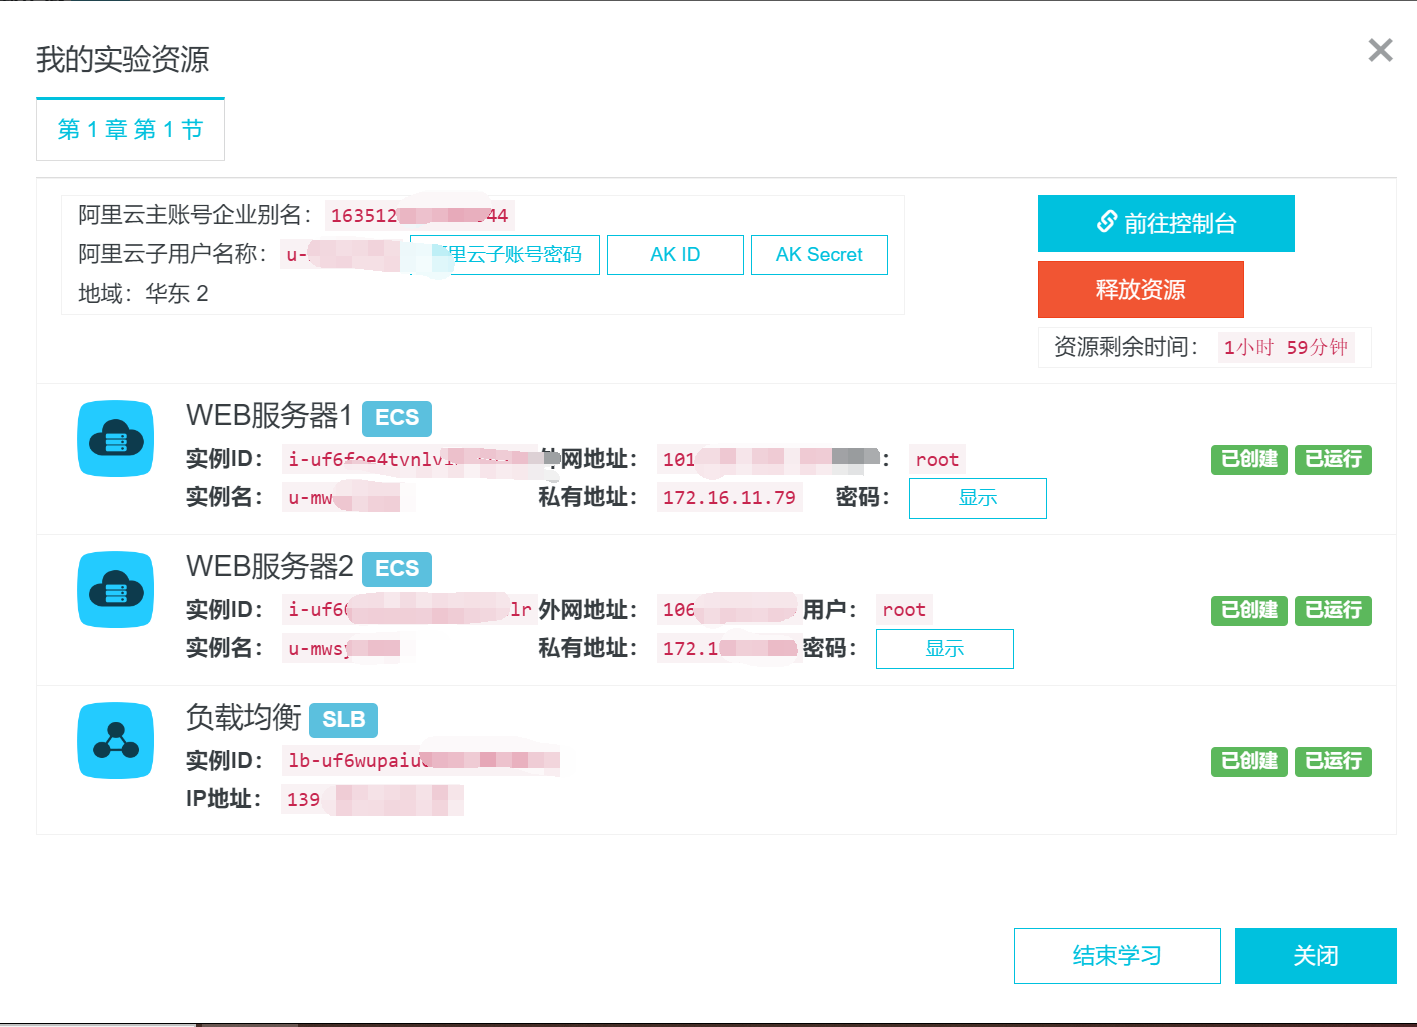1417x1027 pixels.
Task: Click 已运行 status of 负载均衡
Action: coord(1334,761)
